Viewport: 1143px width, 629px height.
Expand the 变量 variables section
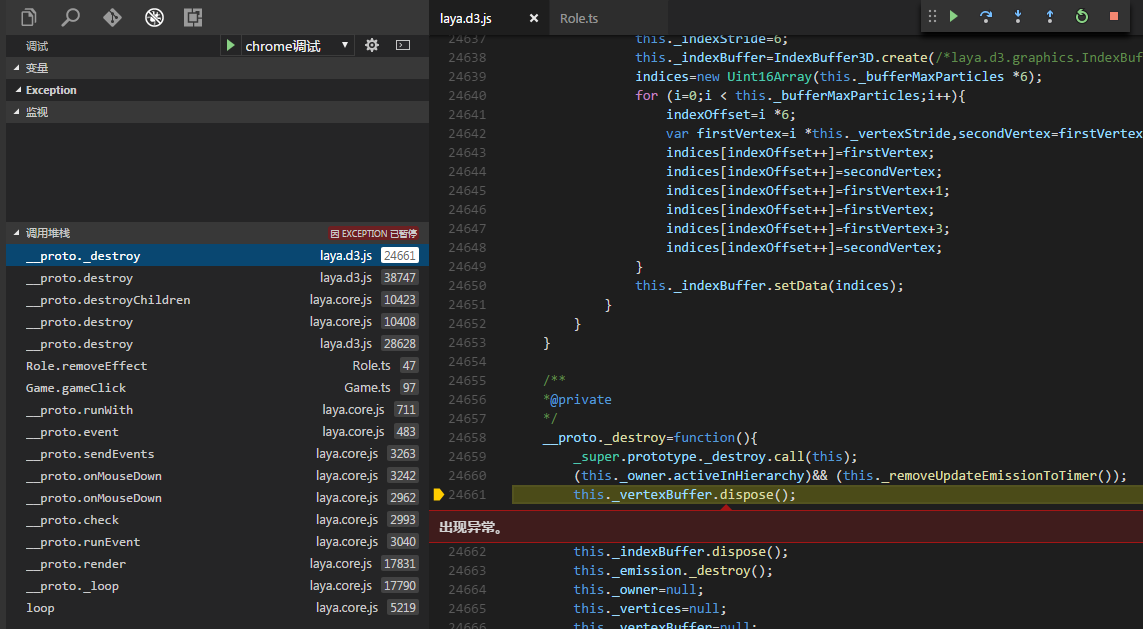click(x=36, y=68)
